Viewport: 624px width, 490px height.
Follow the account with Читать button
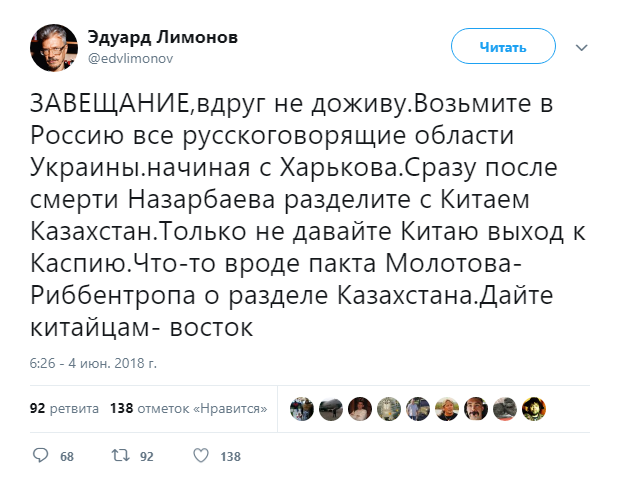coord(501,46)
